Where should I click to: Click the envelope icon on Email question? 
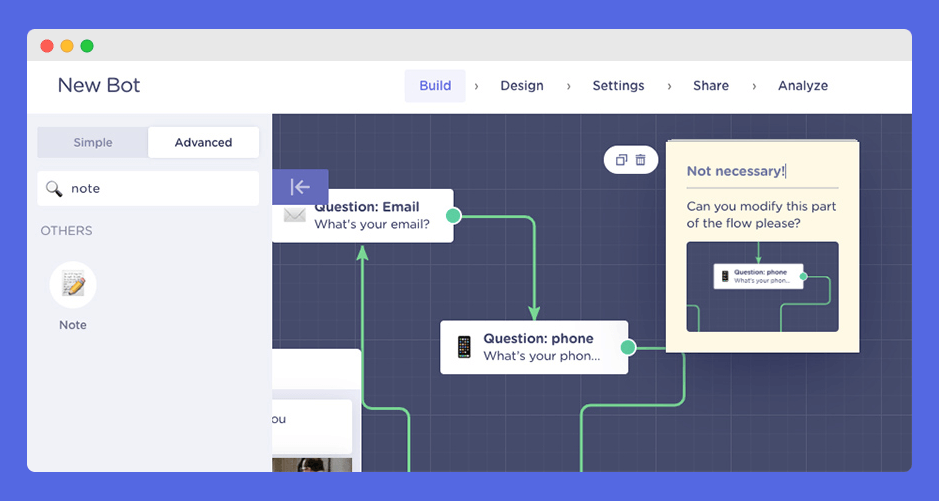[295, 215]
